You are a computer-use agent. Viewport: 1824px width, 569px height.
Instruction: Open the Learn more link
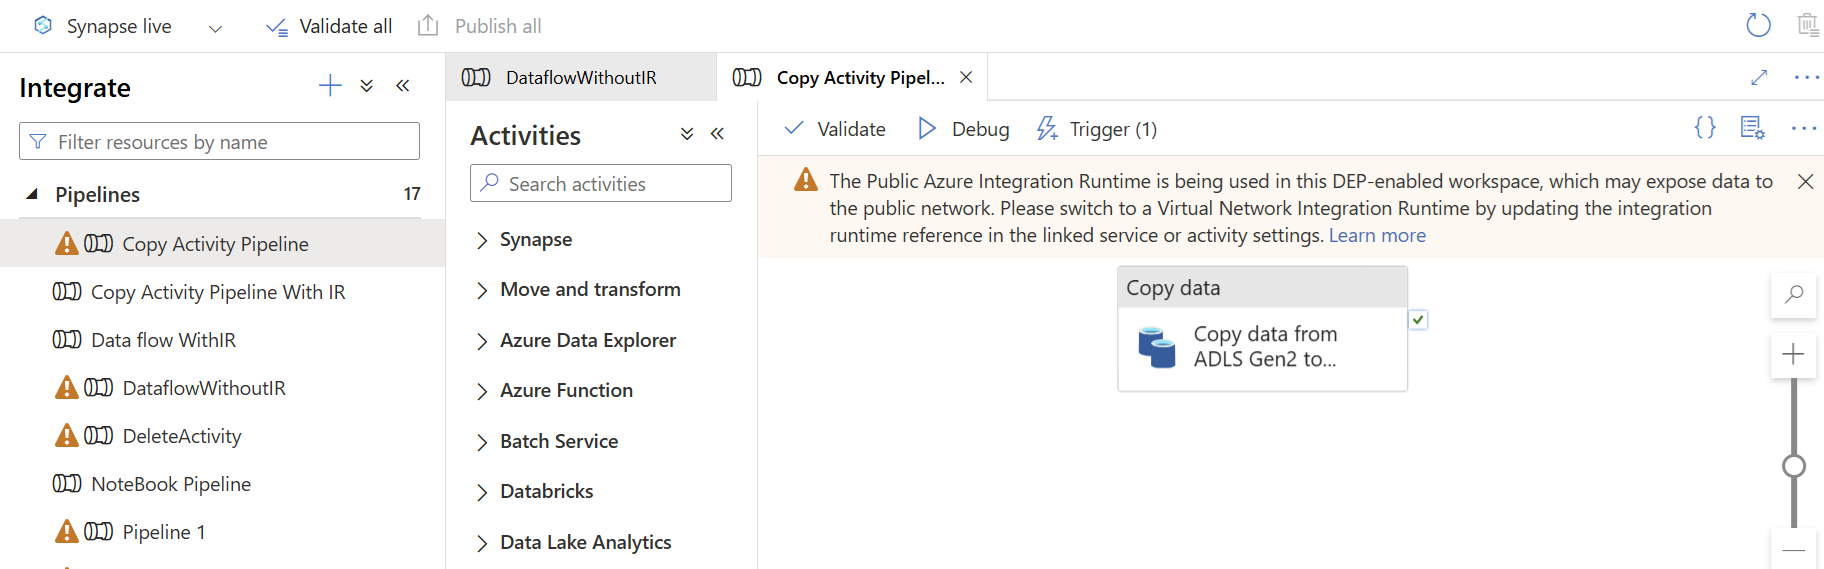(x=1377, y=236)
